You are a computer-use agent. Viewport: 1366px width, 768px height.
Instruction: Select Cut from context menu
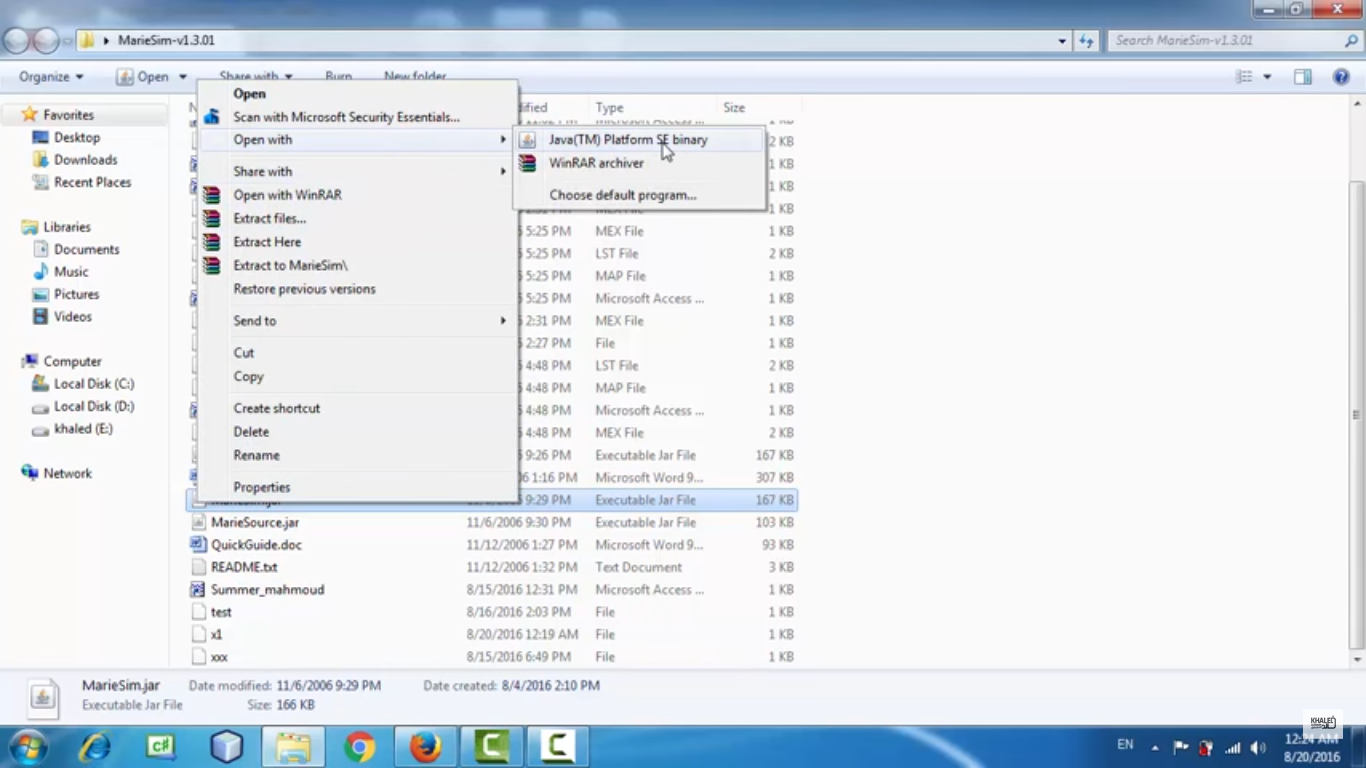[243, 353]
